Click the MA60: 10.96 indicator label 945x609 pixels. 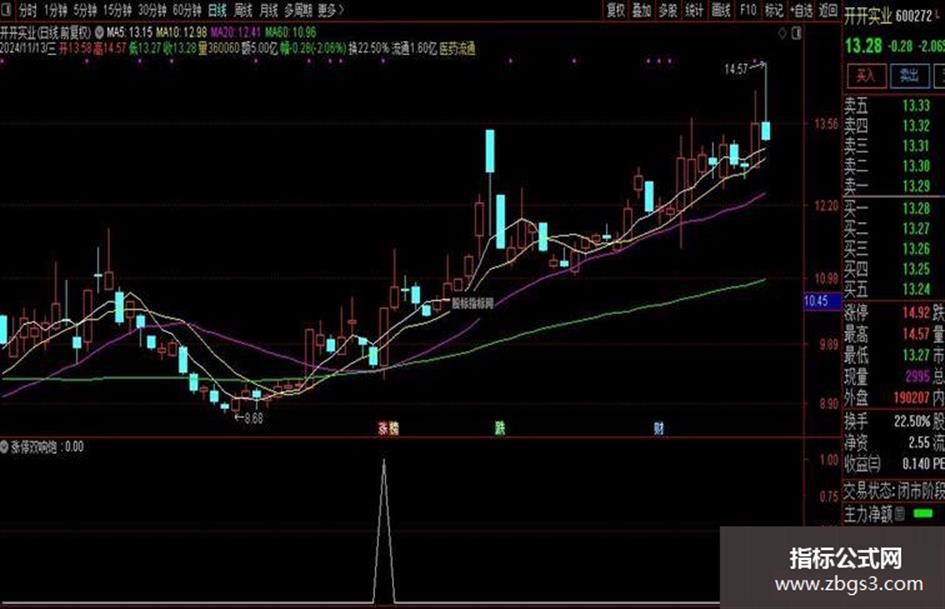tap(290, 32)
